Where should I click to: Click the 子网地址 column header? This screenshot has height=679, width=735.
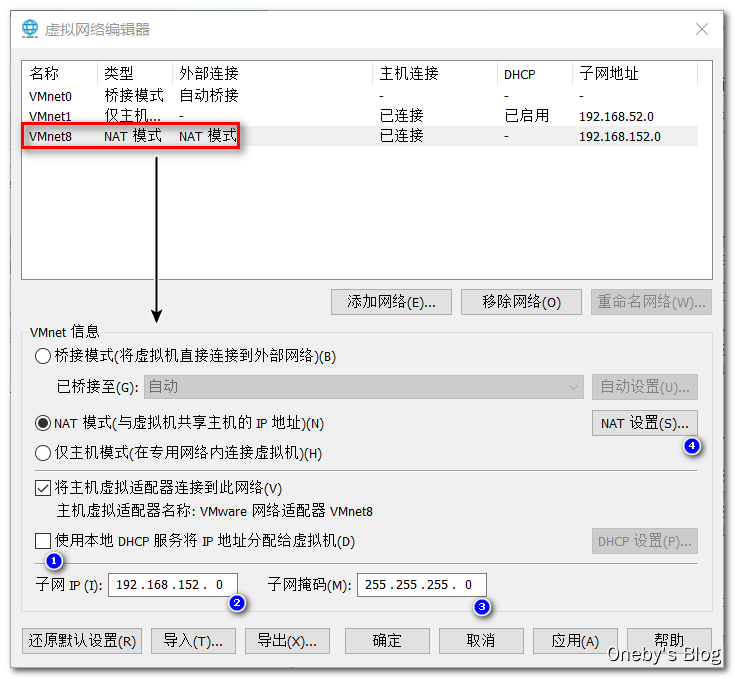coord(635,74)
